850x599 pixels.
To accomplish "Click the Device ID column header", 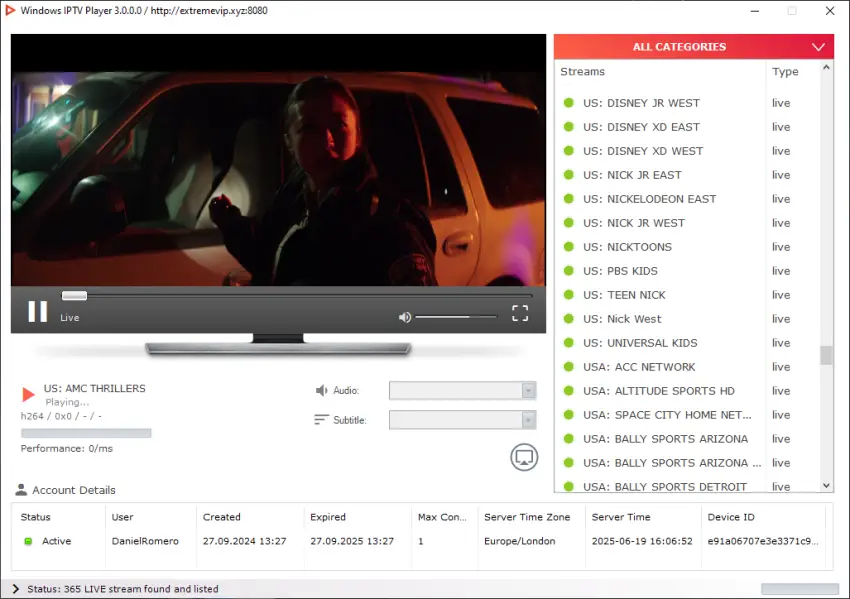I will coord(731,517).
